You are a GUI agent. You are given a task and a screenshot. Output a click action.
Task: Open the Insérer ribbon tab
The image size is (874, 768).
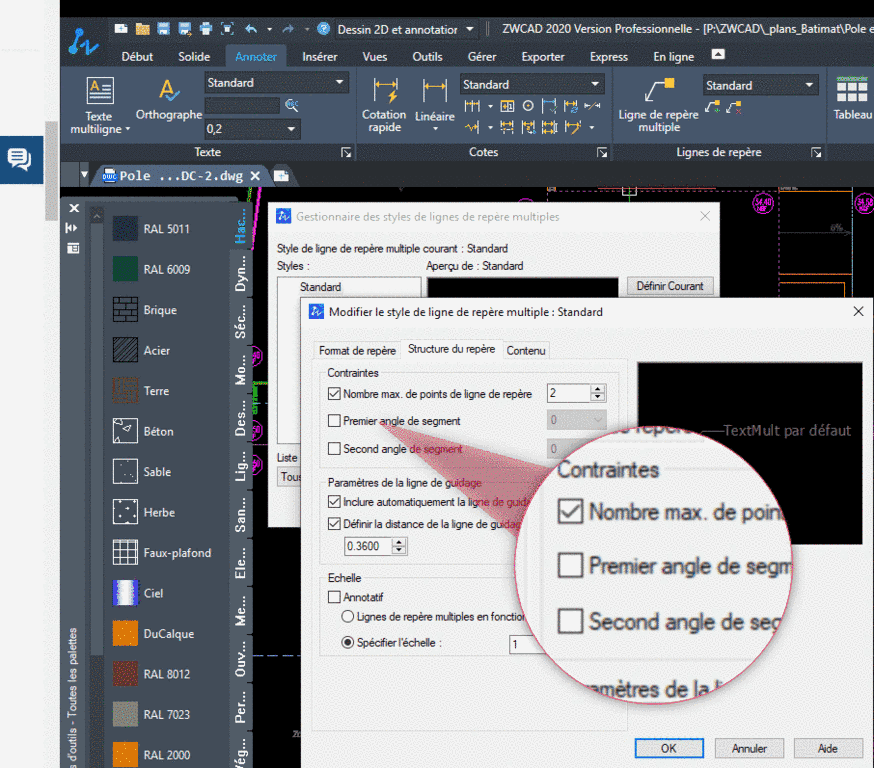[x=319, y=56]
